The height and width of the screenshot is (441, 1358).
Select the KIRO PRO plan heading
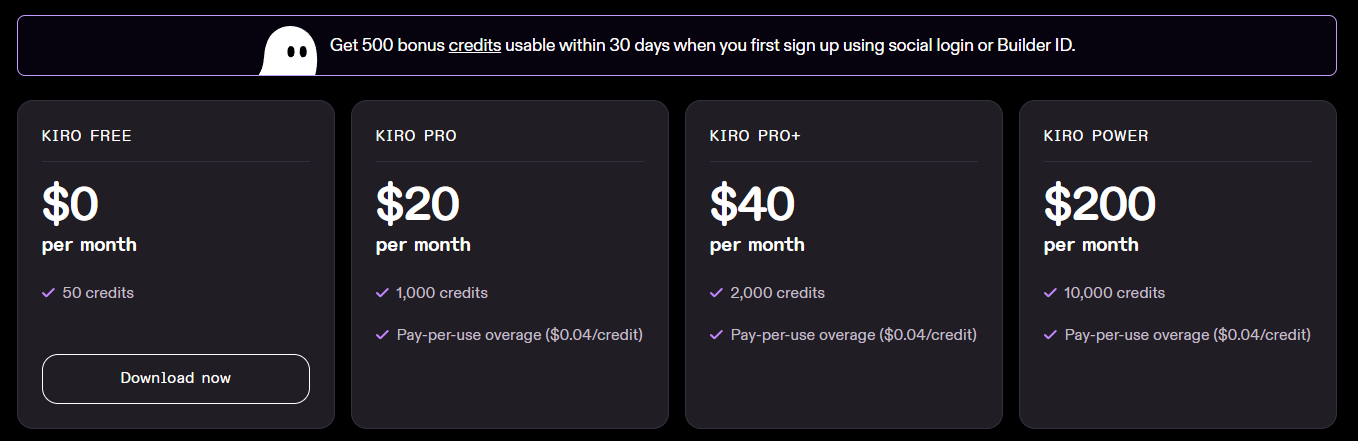click(x=416, y=136)
